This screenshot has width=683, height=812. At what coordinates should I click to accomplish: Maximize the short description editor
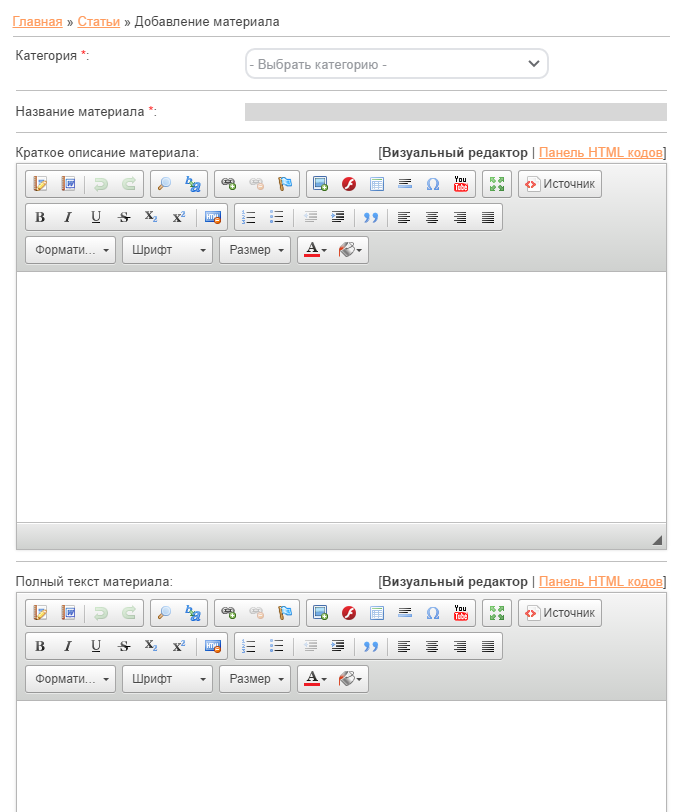pos(496,184)
